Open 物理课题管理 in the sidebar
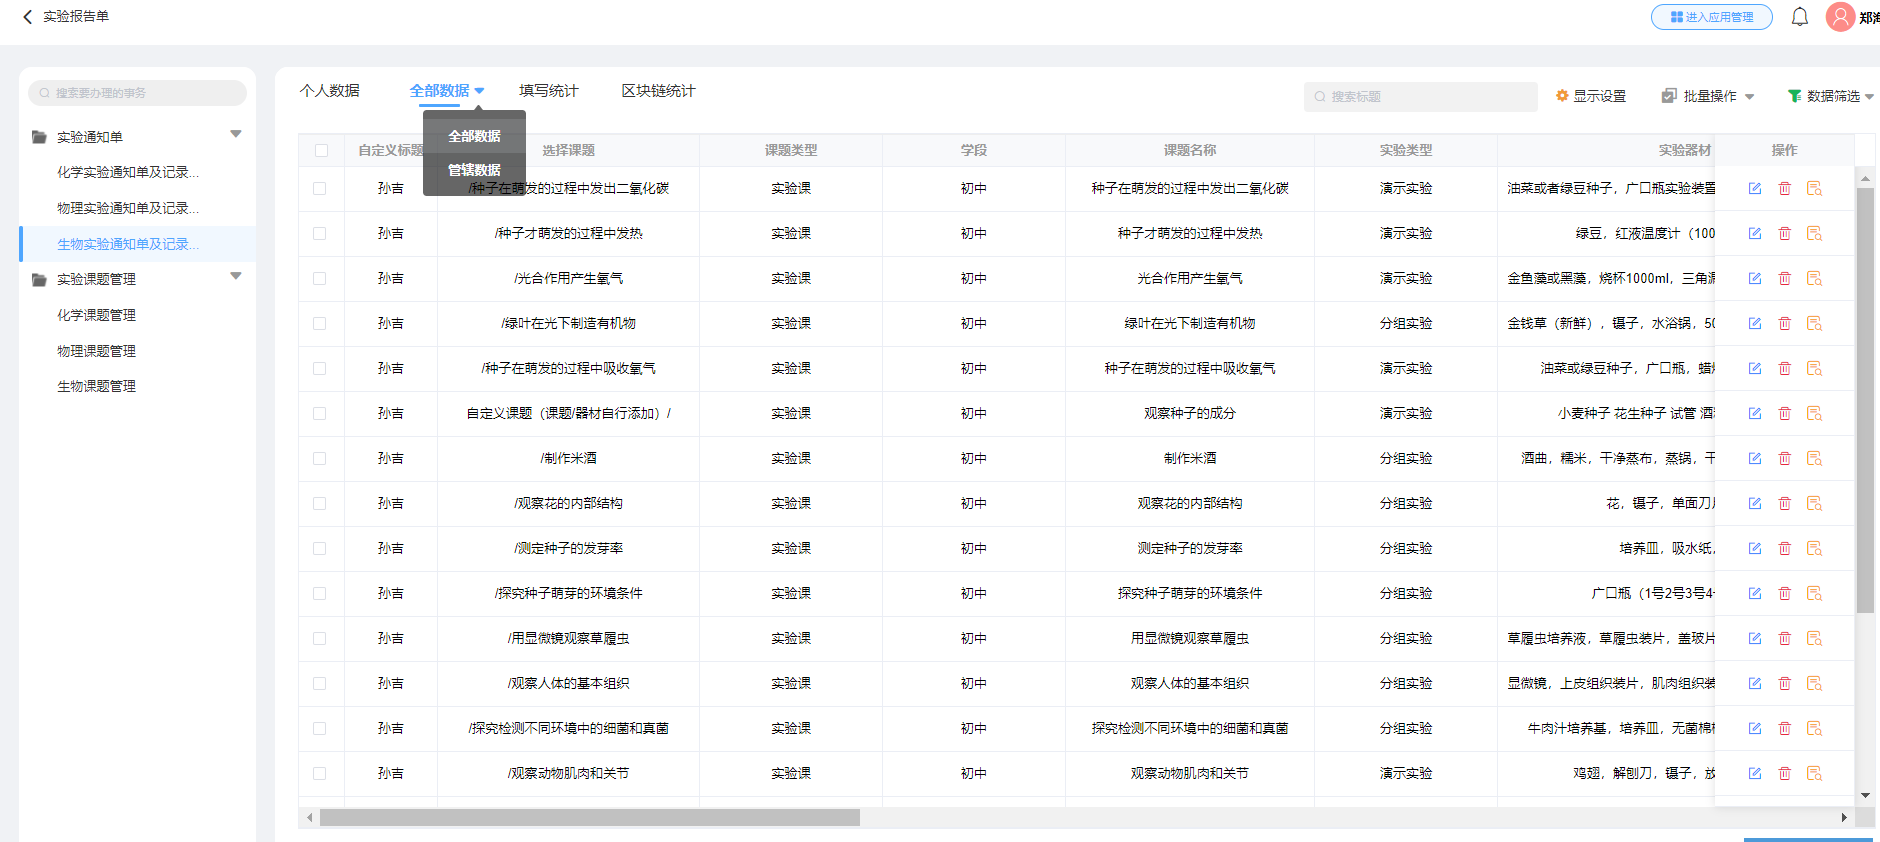 [96, 351]
